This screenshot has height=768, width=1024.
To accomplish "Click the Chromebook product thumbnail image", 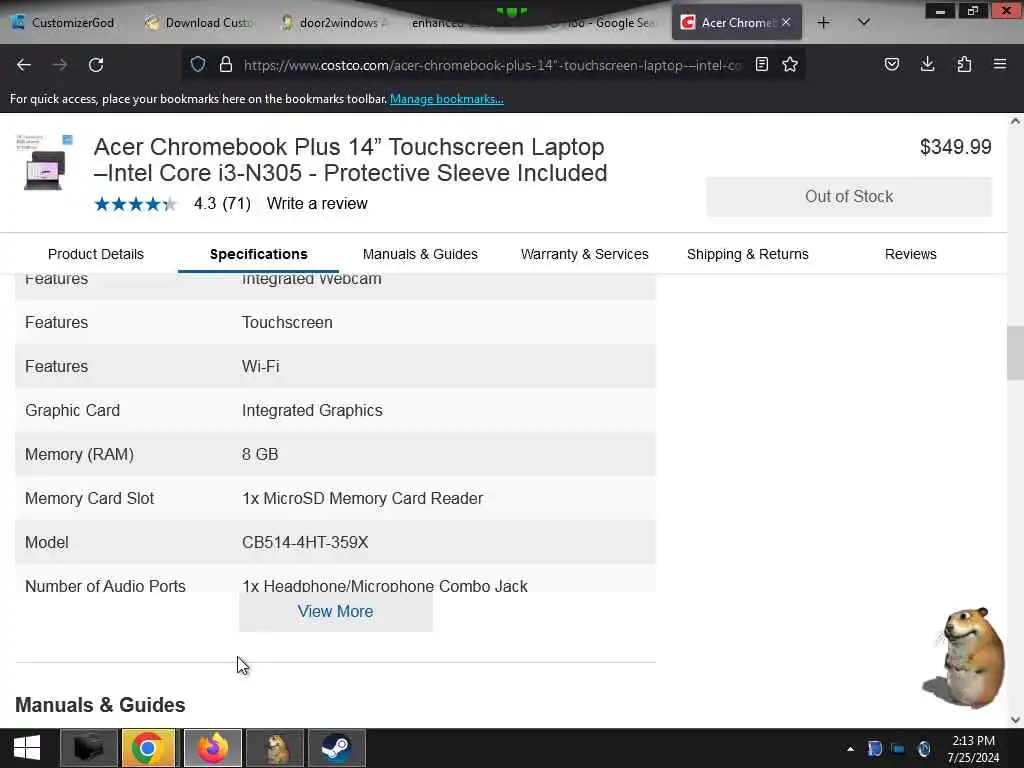I will tap(44, 163).
